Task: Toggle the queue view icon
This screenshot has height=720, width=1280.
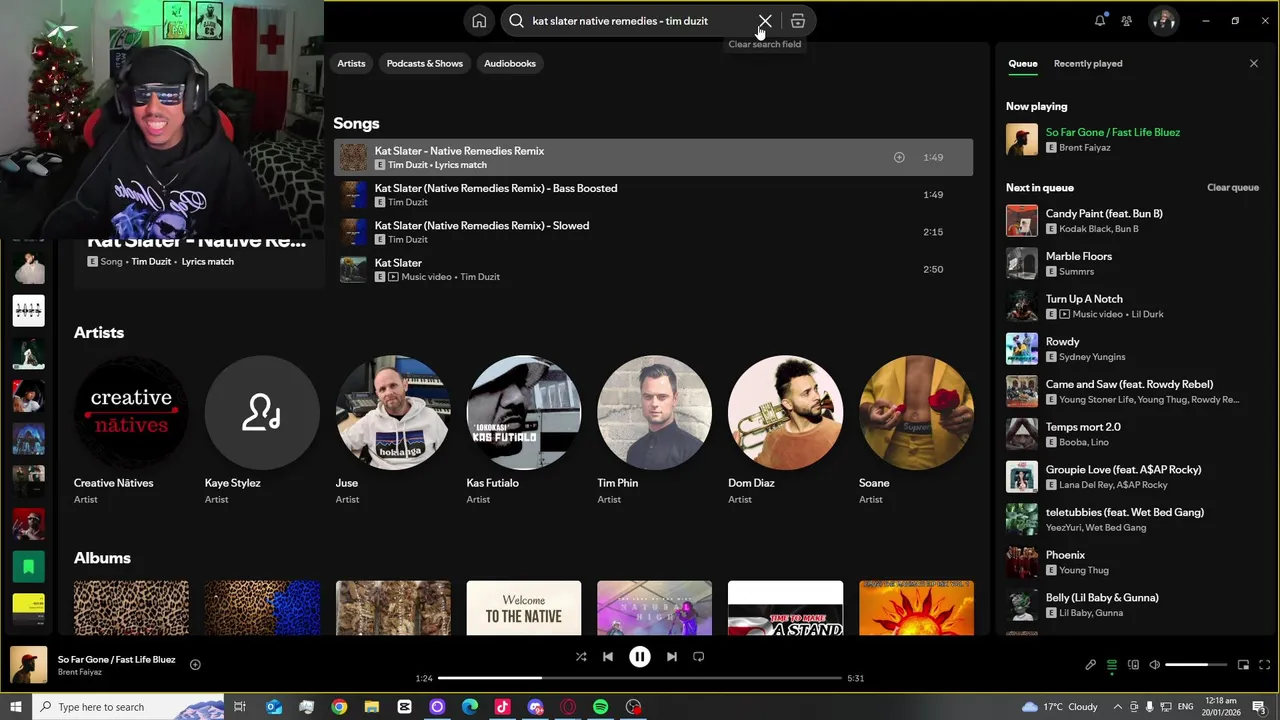Action: point(1112,665)
